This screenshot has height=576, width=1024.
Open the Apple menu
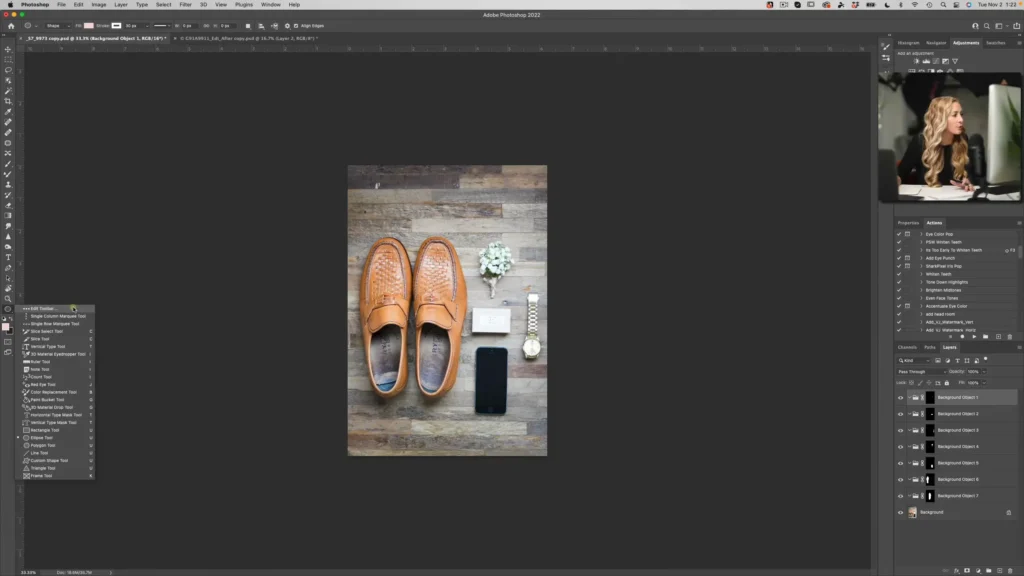tap(10, 5)
